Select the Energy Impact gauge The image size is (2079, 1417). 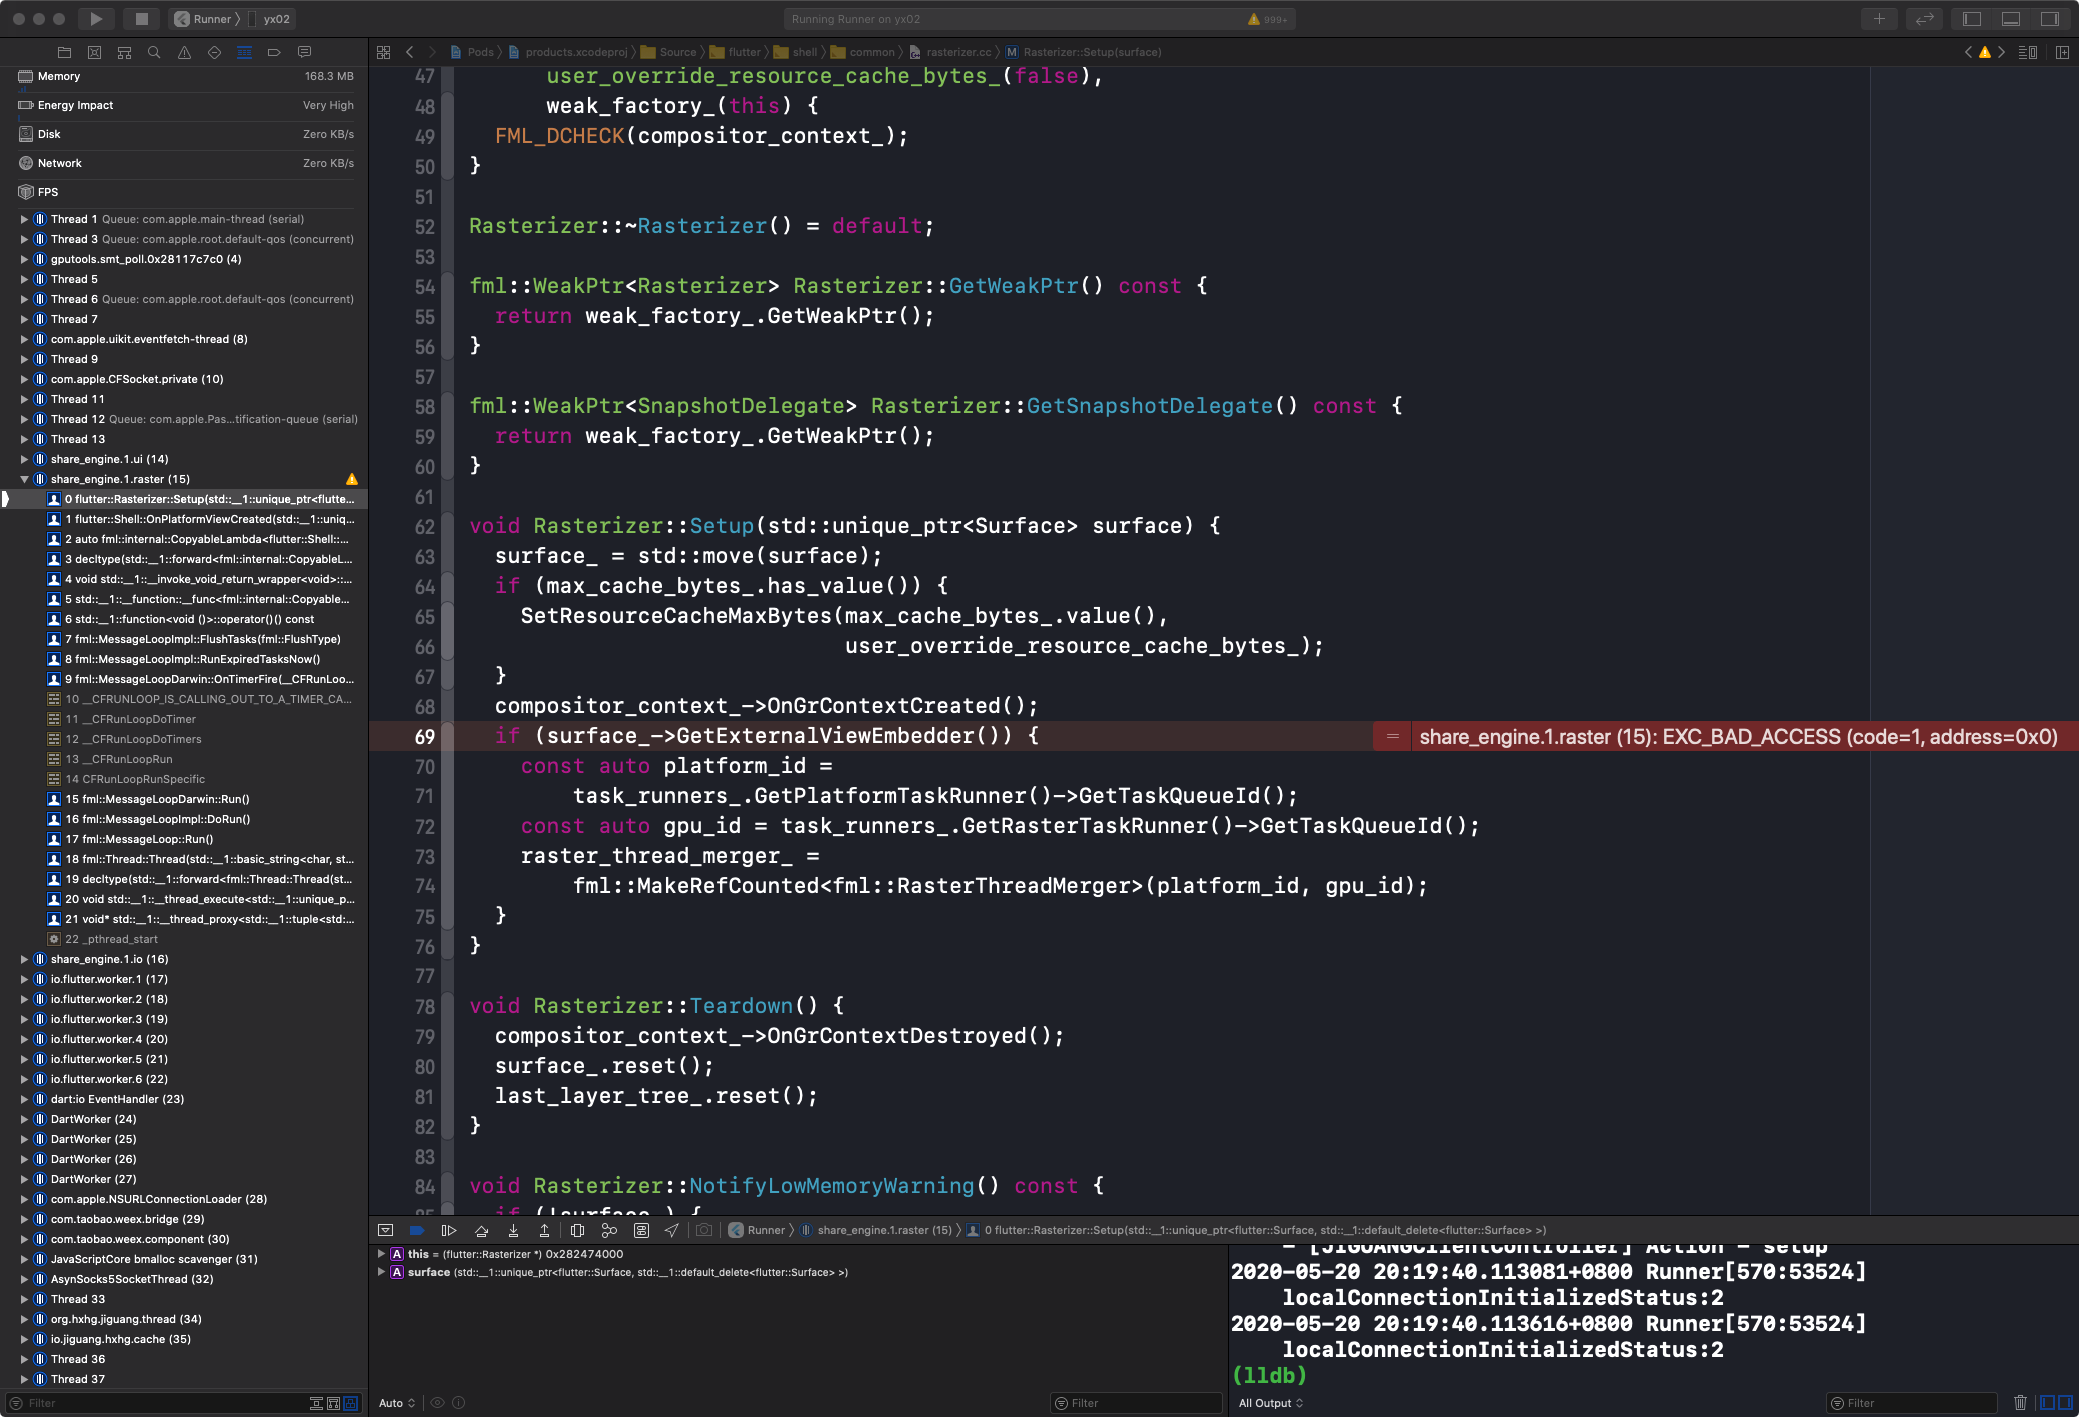[x=185, y=105]
